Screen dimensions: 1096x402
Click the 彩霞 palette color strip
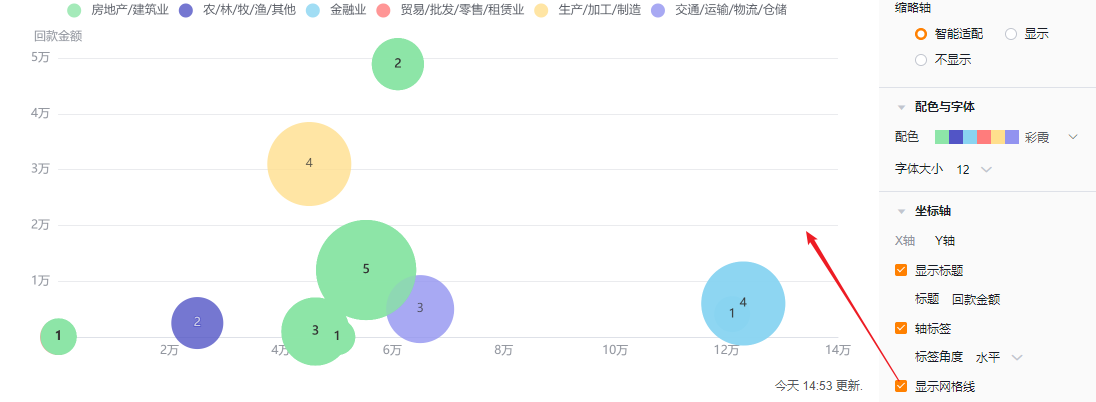click(x=976, y=137)
